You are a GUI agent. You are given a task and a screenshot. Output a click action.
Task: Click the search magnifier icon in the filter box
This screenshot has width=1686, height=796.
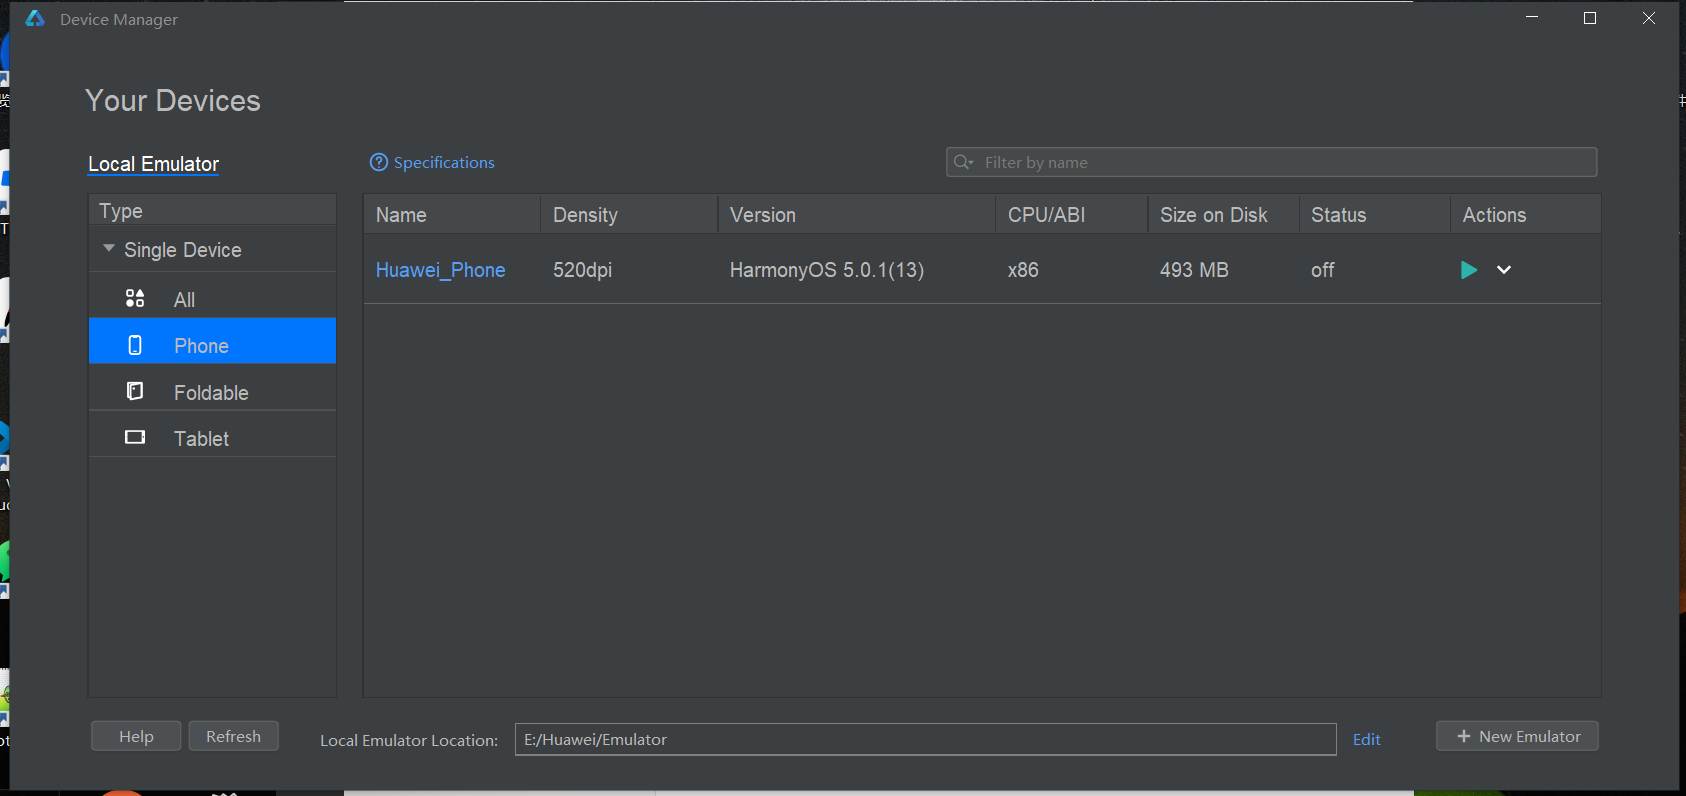(963, 162)
